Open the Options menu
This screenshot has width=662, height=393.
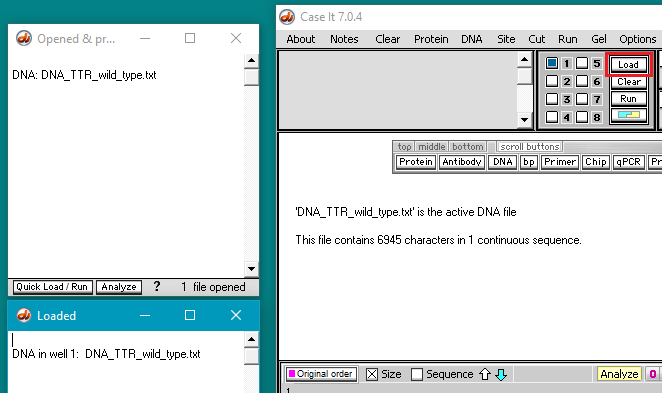coord(638,39)
